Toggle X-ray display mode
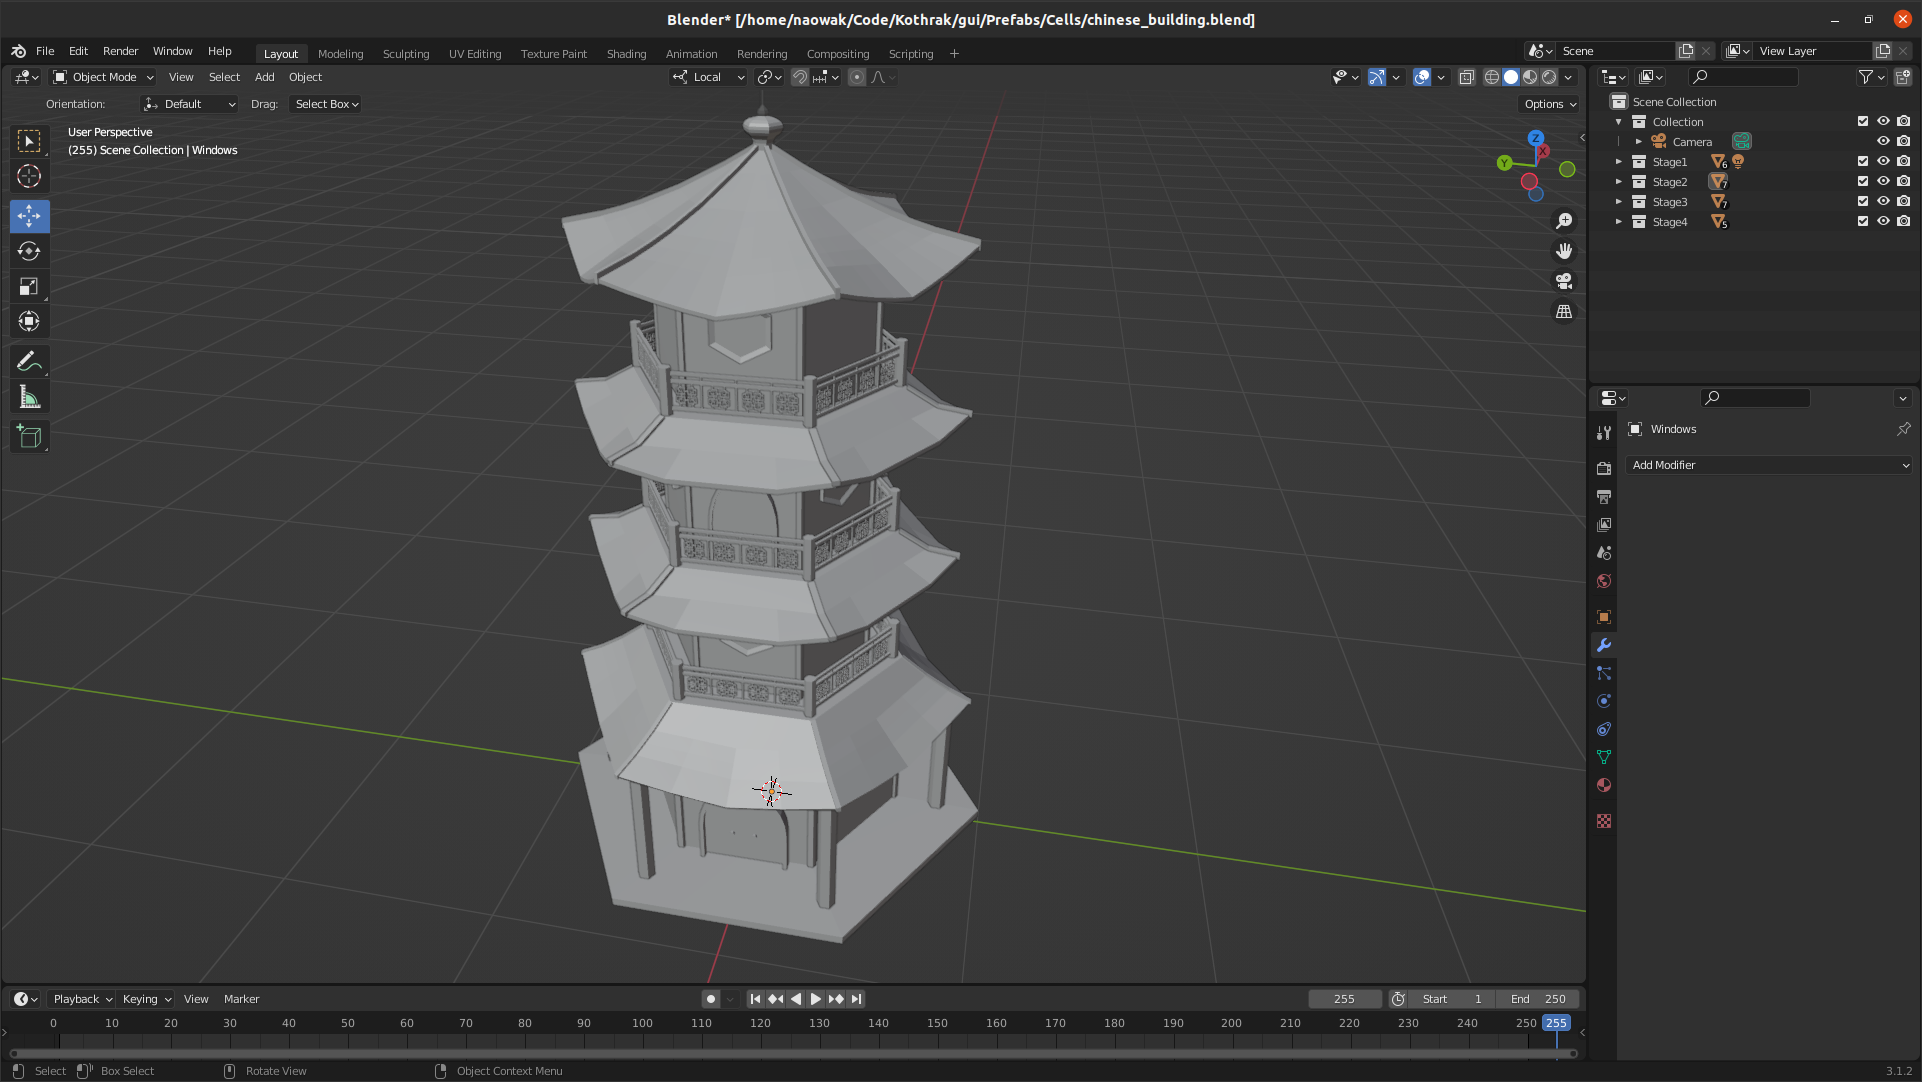1922x1082 pixels. coord(1466,77)
